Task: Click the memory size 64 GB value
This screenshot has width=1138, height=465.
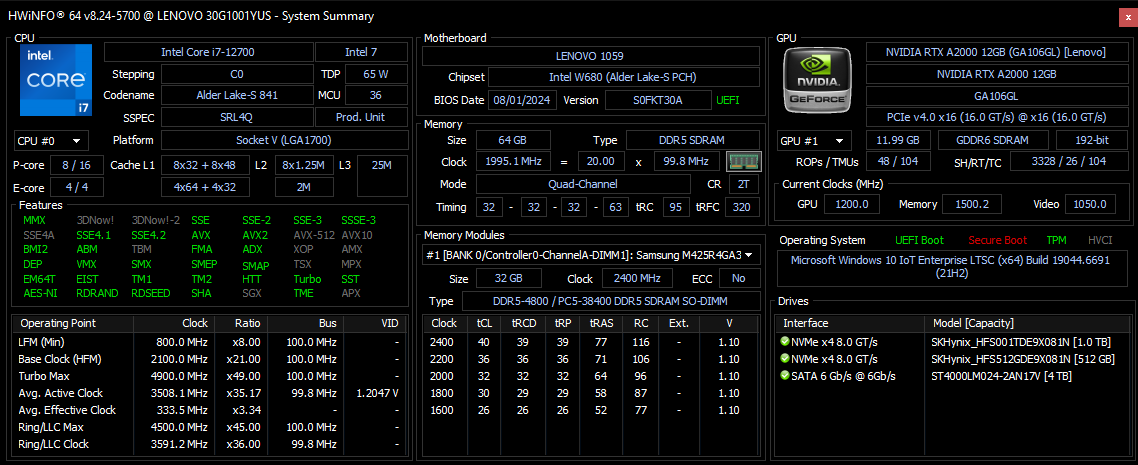Action: 513,140
